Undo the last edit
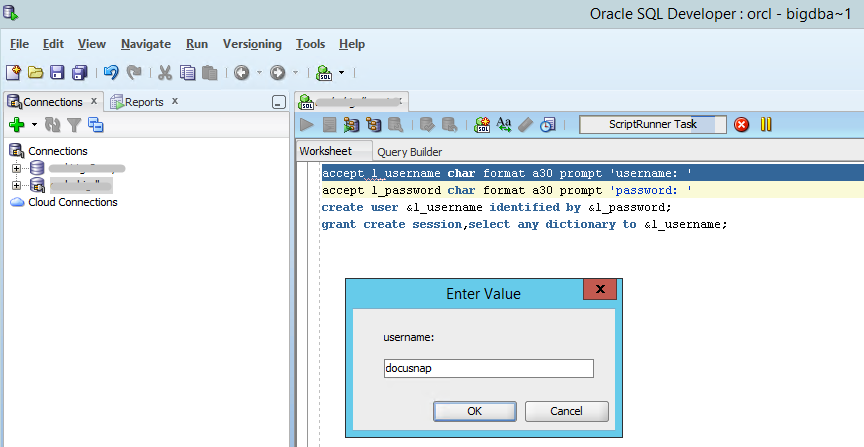The width and height of the screenshot is (864, 447). pos(111,72)
